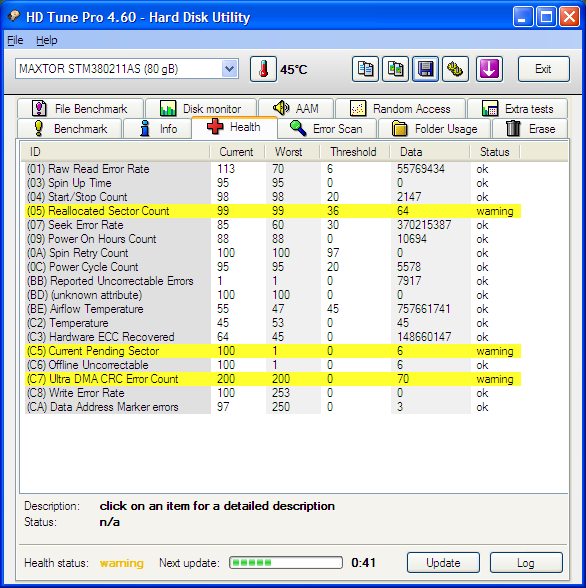Click the thermometer temperature icon
The height and width of the screenshot is (588, 586).
263,69
